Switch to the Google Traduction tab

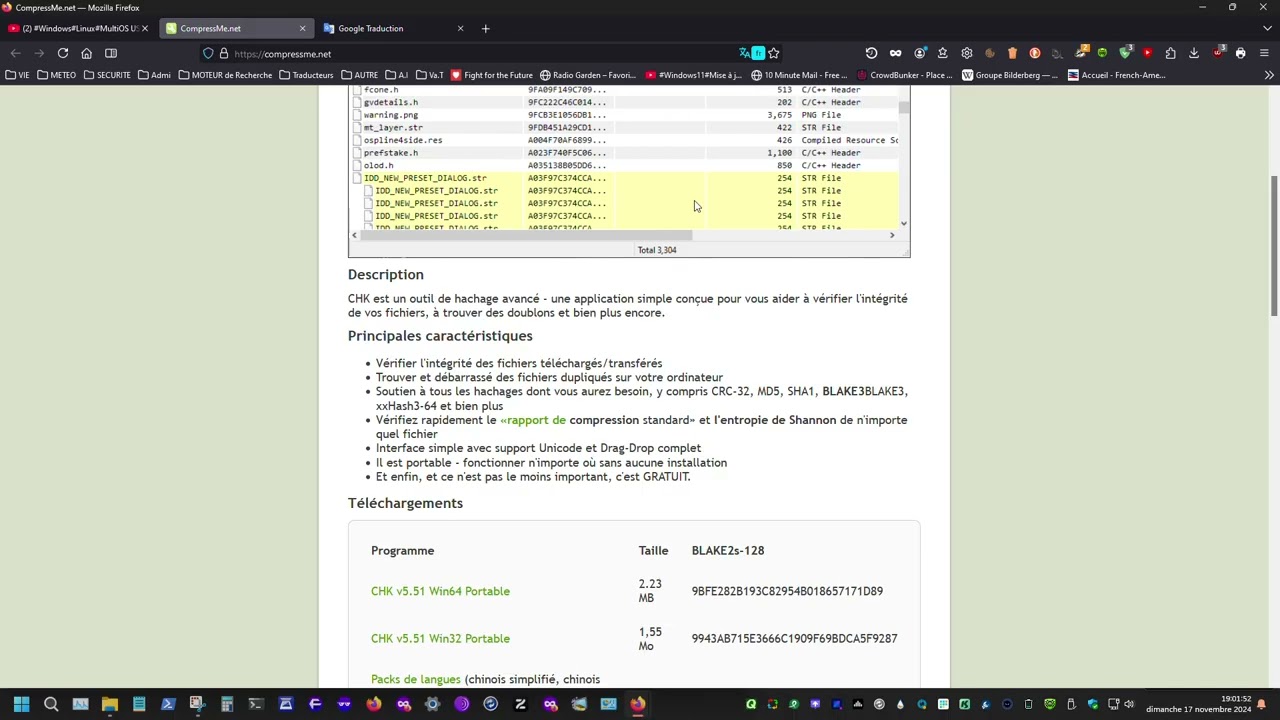tap(394, 28)
